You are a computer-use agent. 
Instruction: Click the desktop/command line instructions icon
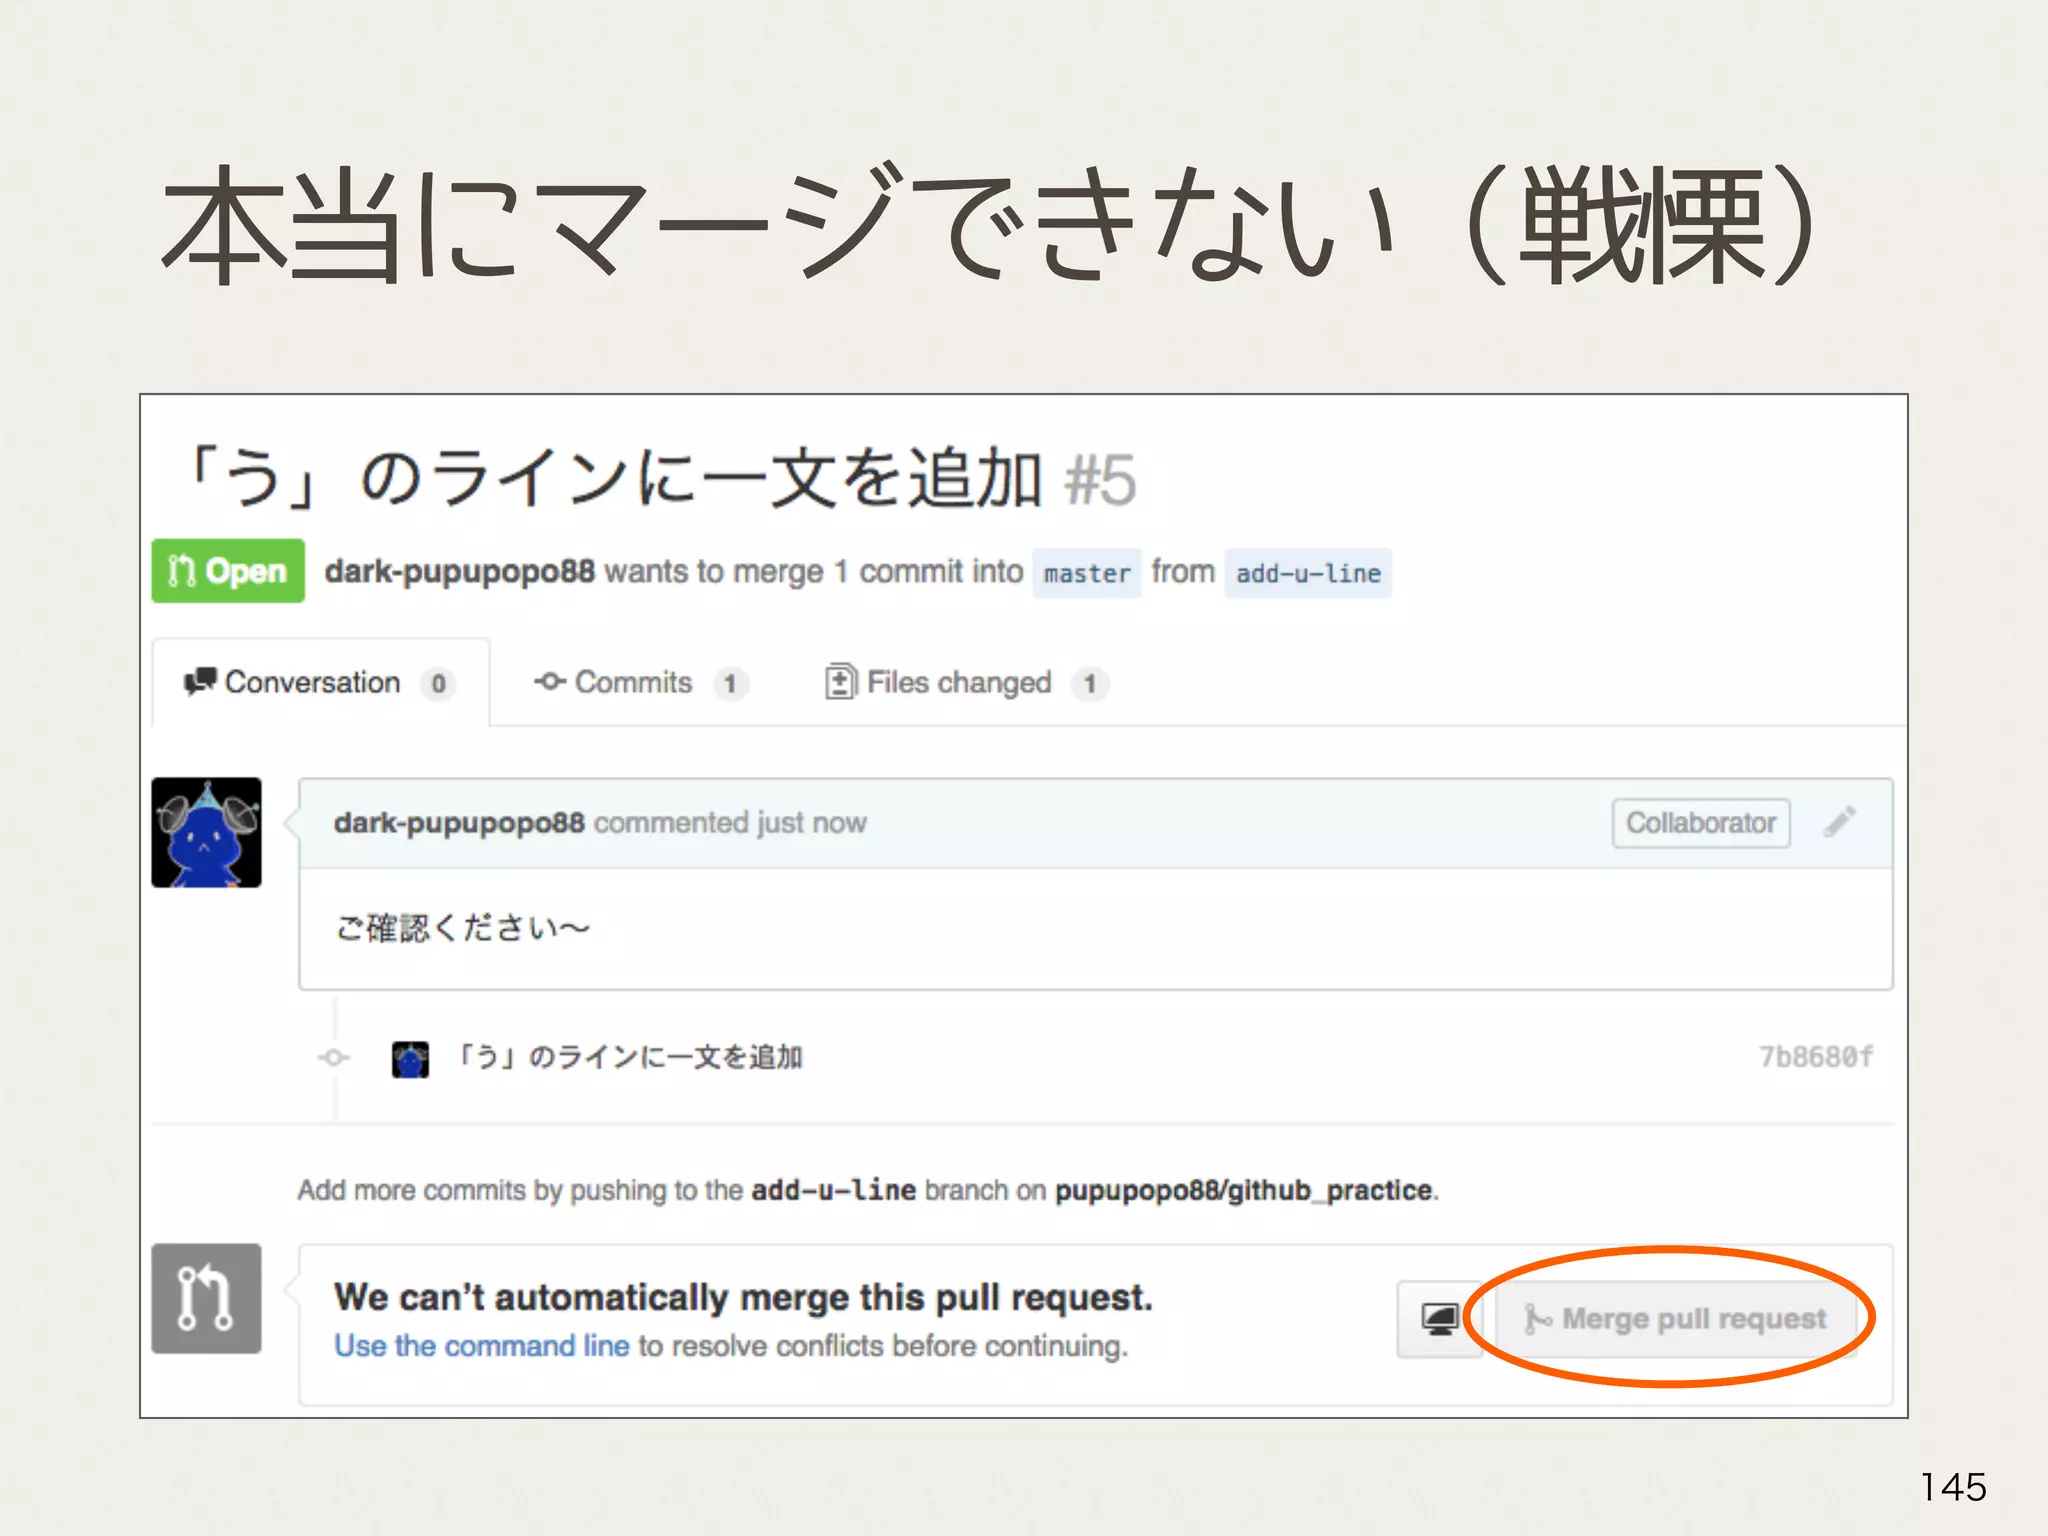(1439, 1319)
